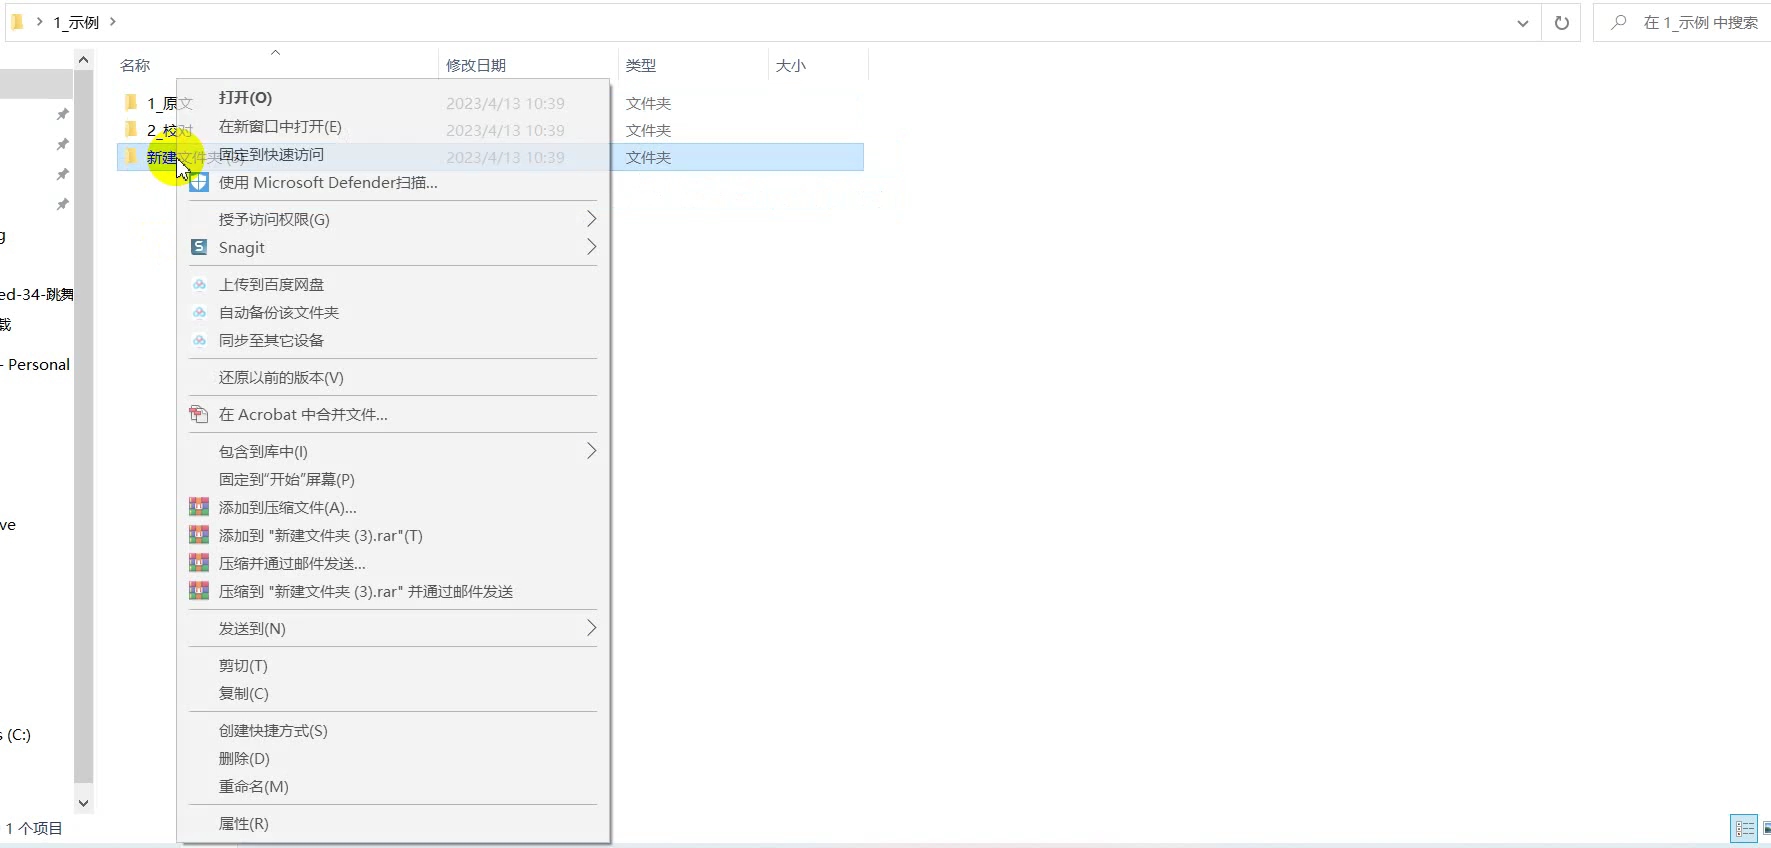This screenshot has height=848, width=1771.
Task: Expand the 包含到库中(I) submenu arrow
Action: (591, 451)
